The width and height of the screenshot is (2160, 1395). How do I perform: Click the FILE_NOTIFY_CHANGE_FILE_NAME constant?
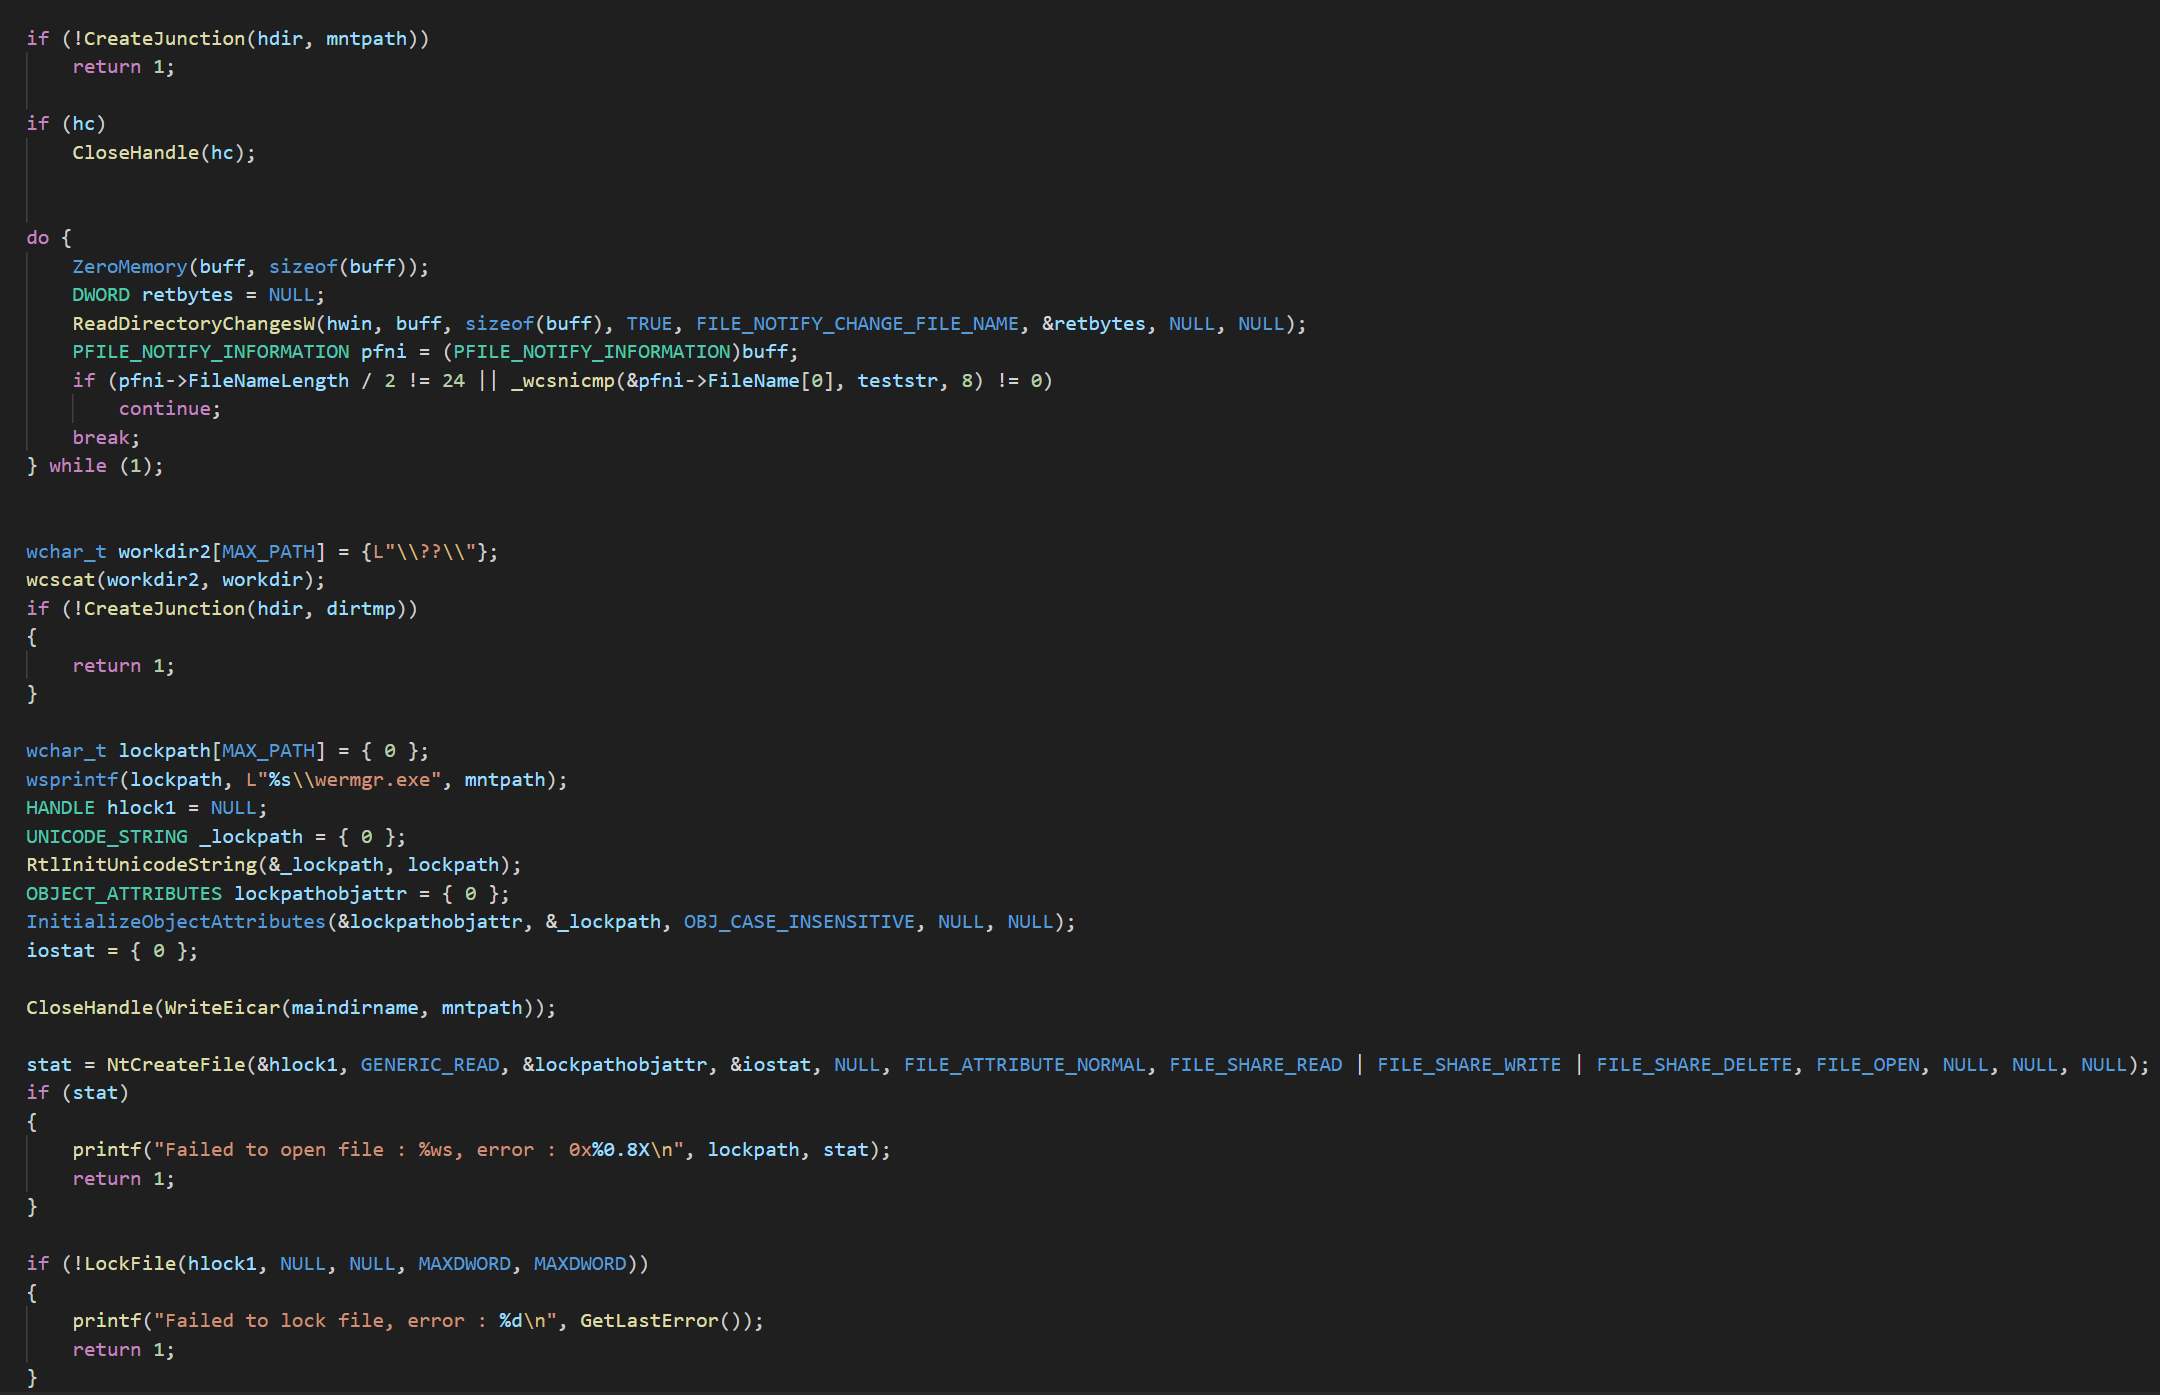point(857,323)
